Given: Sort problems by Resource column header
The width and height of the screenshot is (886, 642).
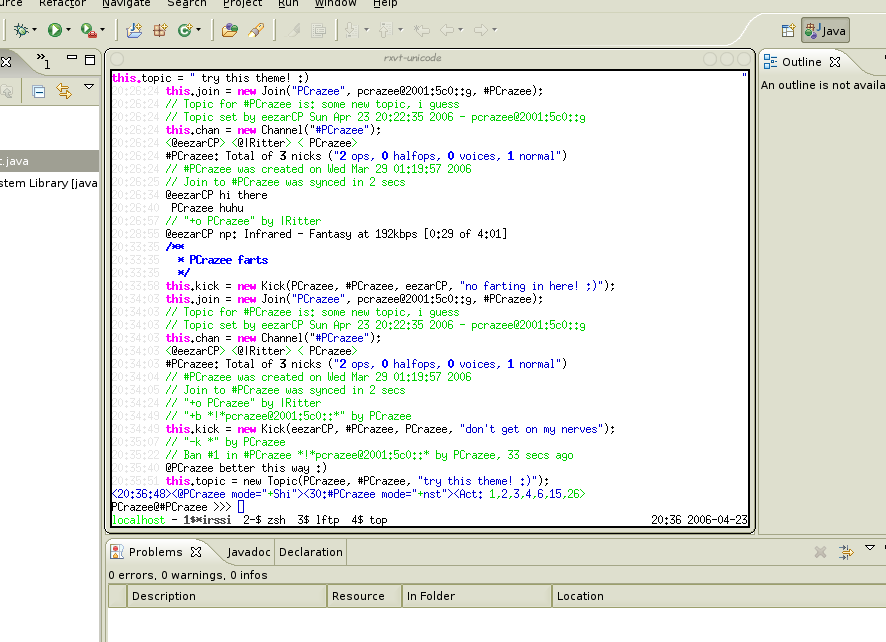Looking at the screenshot, I should (358, 596).
